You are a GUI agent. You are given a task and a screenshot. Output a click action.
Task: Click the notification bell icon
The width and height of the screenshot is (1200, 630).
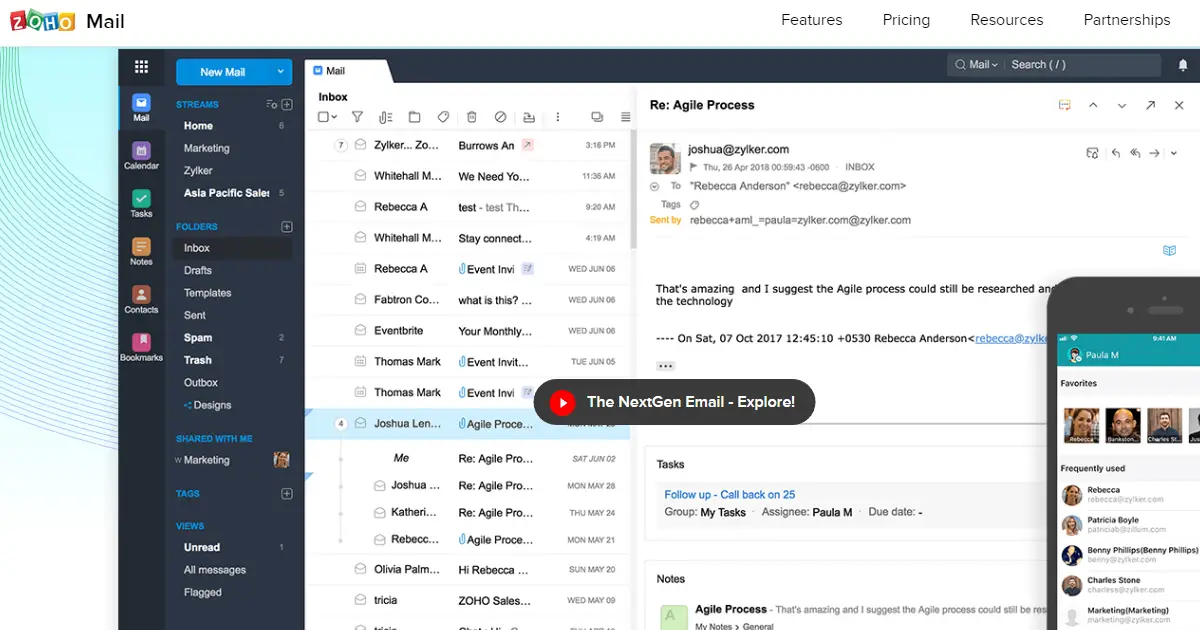pos(1183,65)
